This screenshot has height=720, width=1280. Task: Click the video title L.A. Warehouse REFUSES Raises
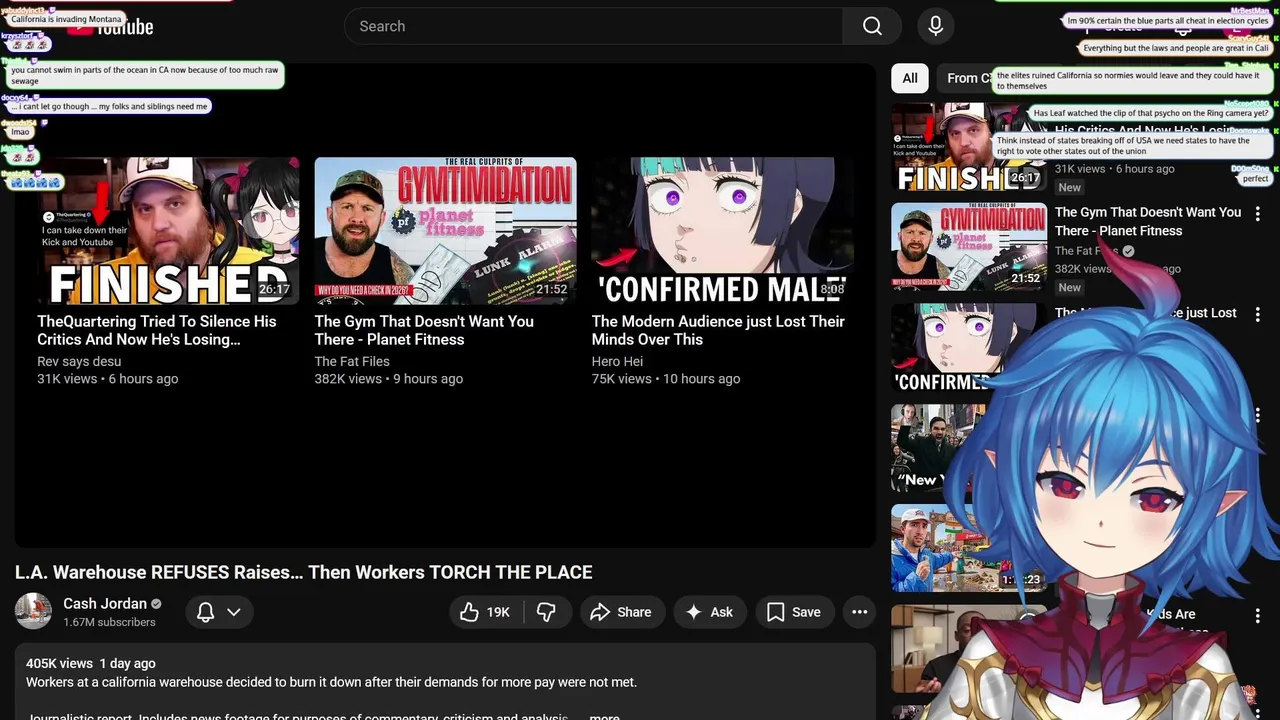(303, 572)
